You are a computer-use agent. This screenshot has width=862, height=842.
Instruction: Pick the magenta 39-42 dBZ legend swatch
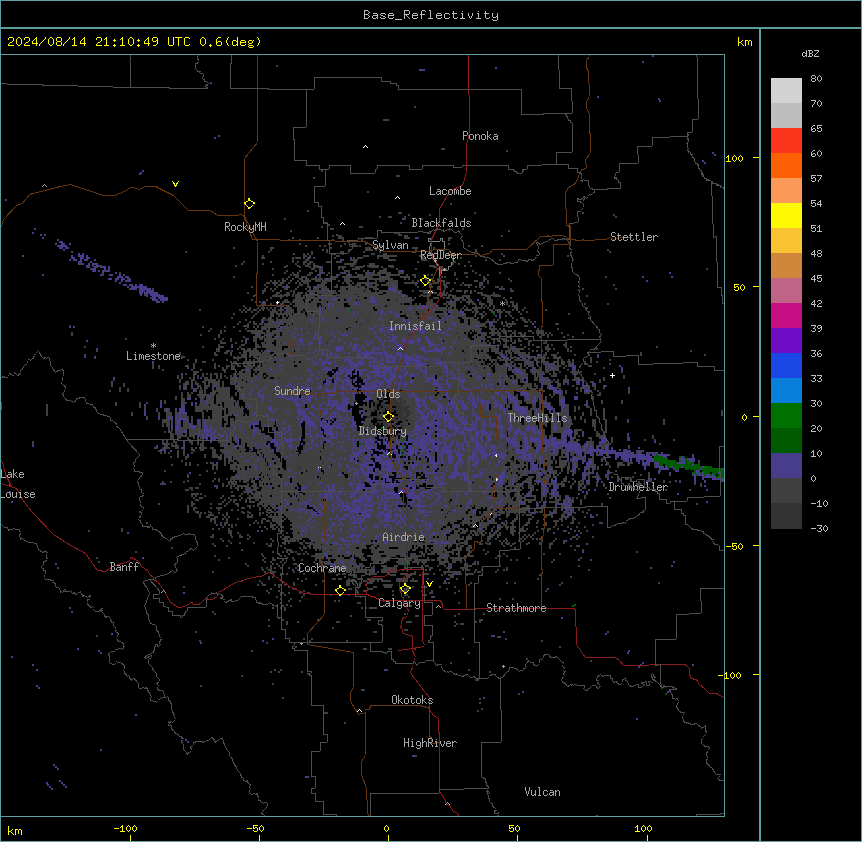[x=786, y=315]
